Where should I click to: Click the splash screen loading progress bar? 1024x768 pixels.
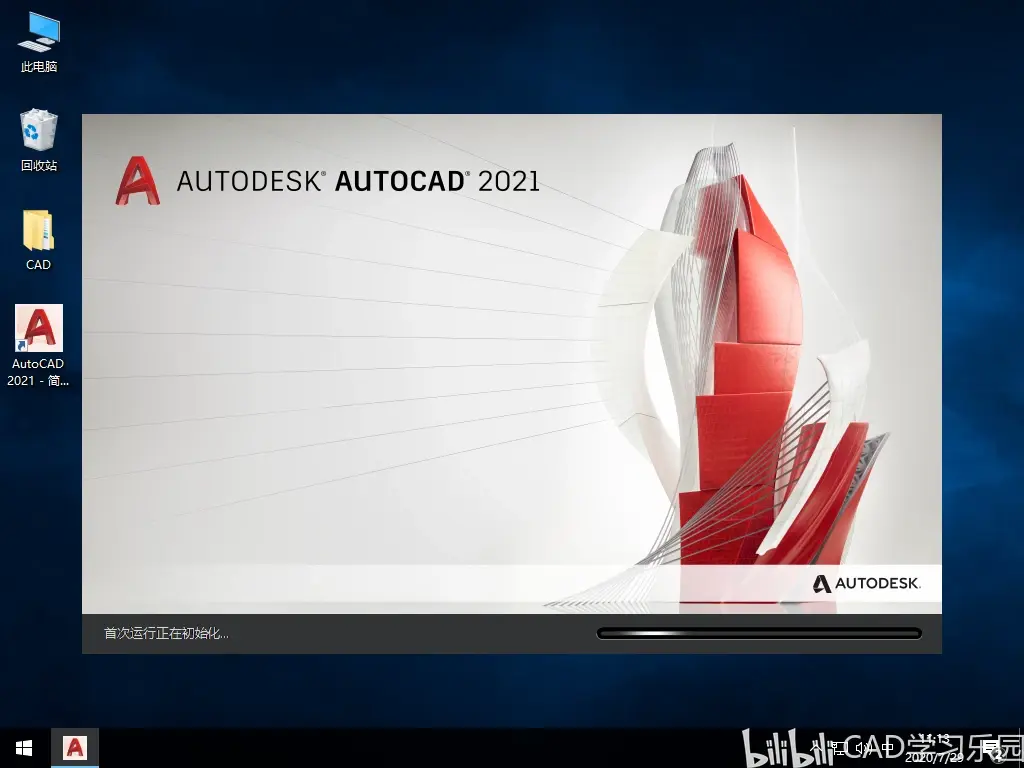[759, 633]
